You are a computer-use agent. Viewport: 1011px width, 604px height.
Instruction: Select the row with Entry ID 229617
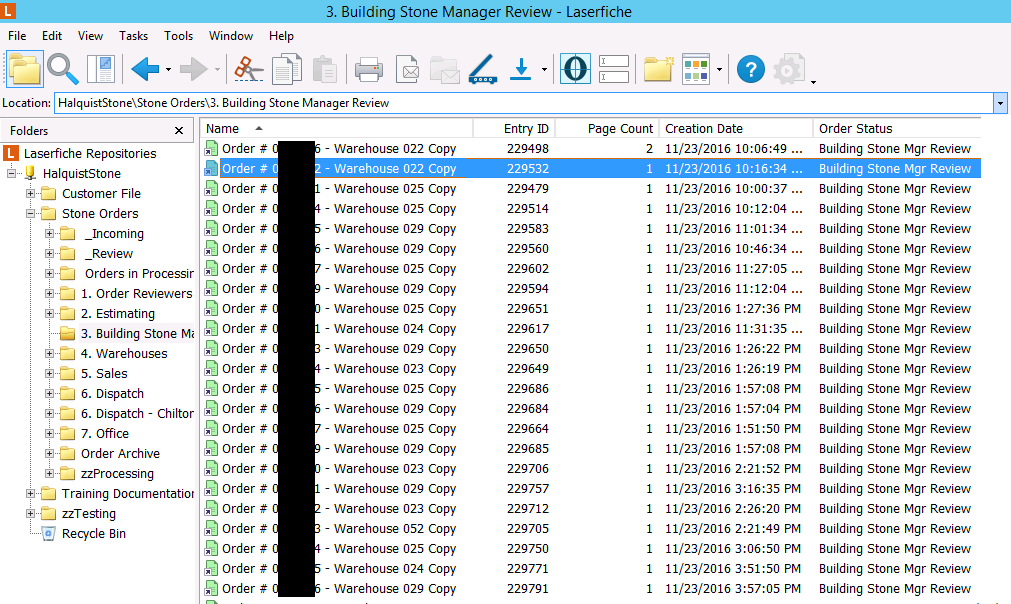(x=591, y=329)
